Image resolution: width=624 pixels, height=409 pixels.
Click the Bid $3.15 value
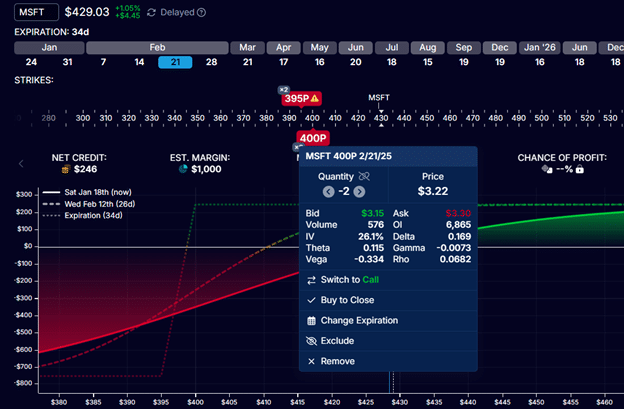[372, 213]
